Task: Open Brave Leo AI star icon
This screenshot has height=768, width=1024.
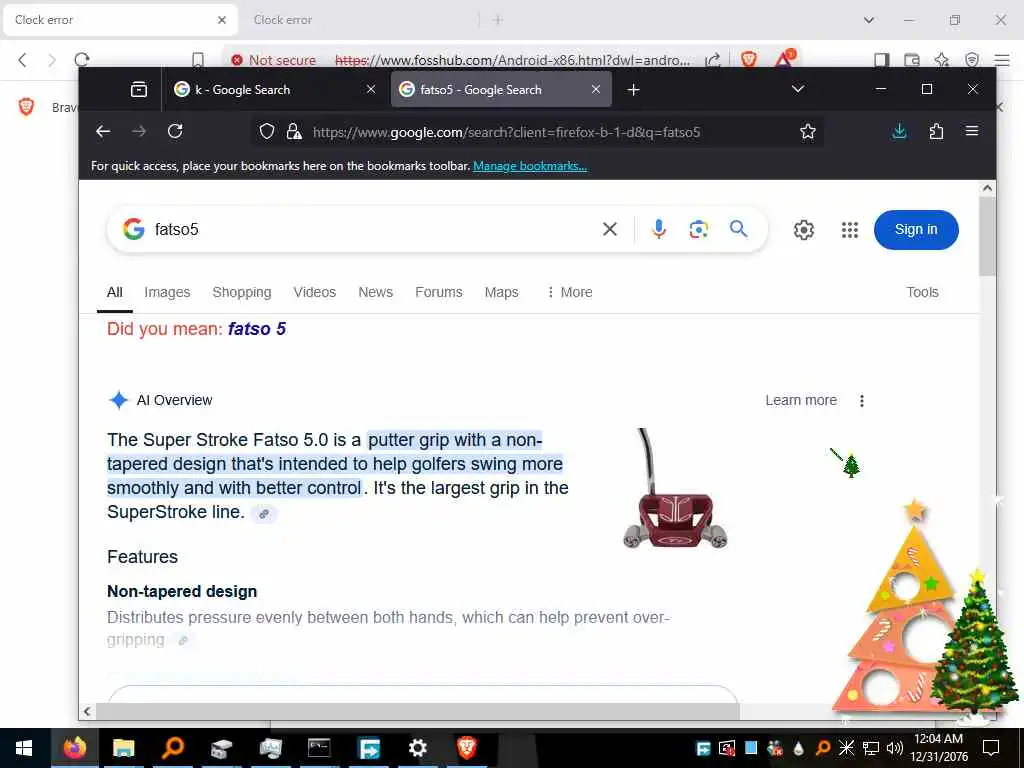Action: [941, 60]
